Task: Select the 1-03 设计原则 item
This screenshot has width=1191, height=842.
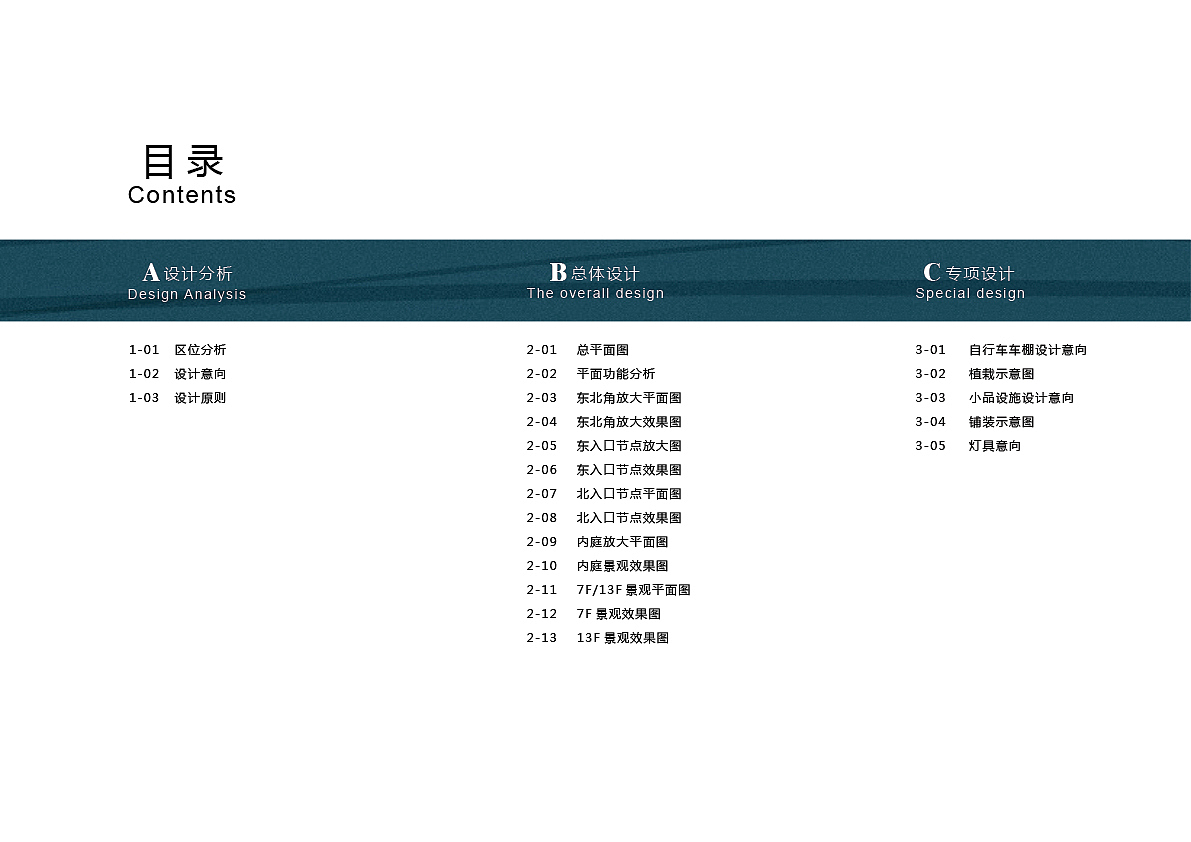Action: (180, 397)
